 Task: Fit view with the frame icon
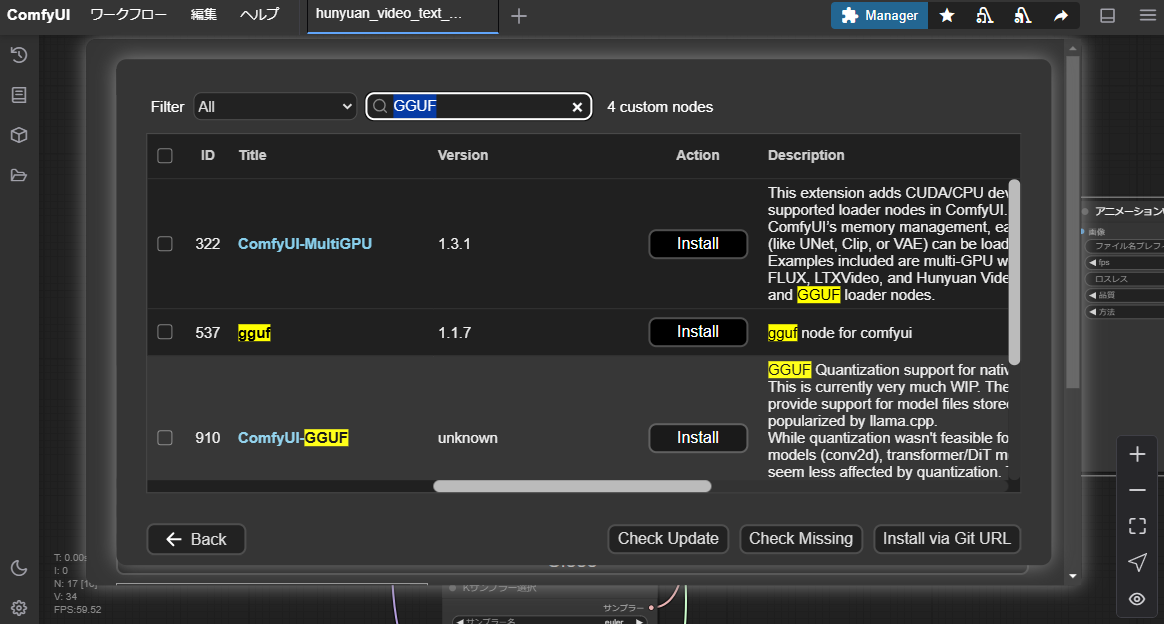pyautogui.click(x=1137, y=526)
